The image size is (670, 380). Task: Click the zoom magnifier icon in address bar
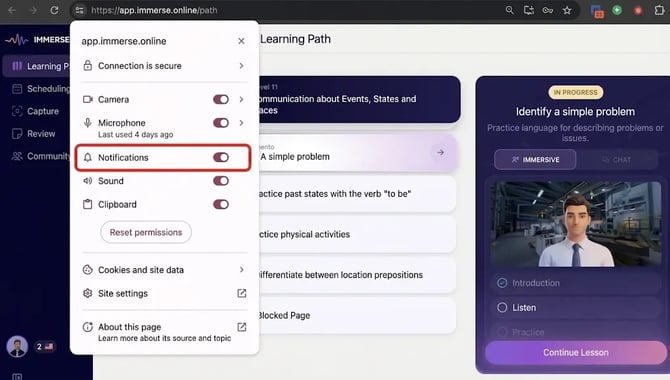click(509, 10)
